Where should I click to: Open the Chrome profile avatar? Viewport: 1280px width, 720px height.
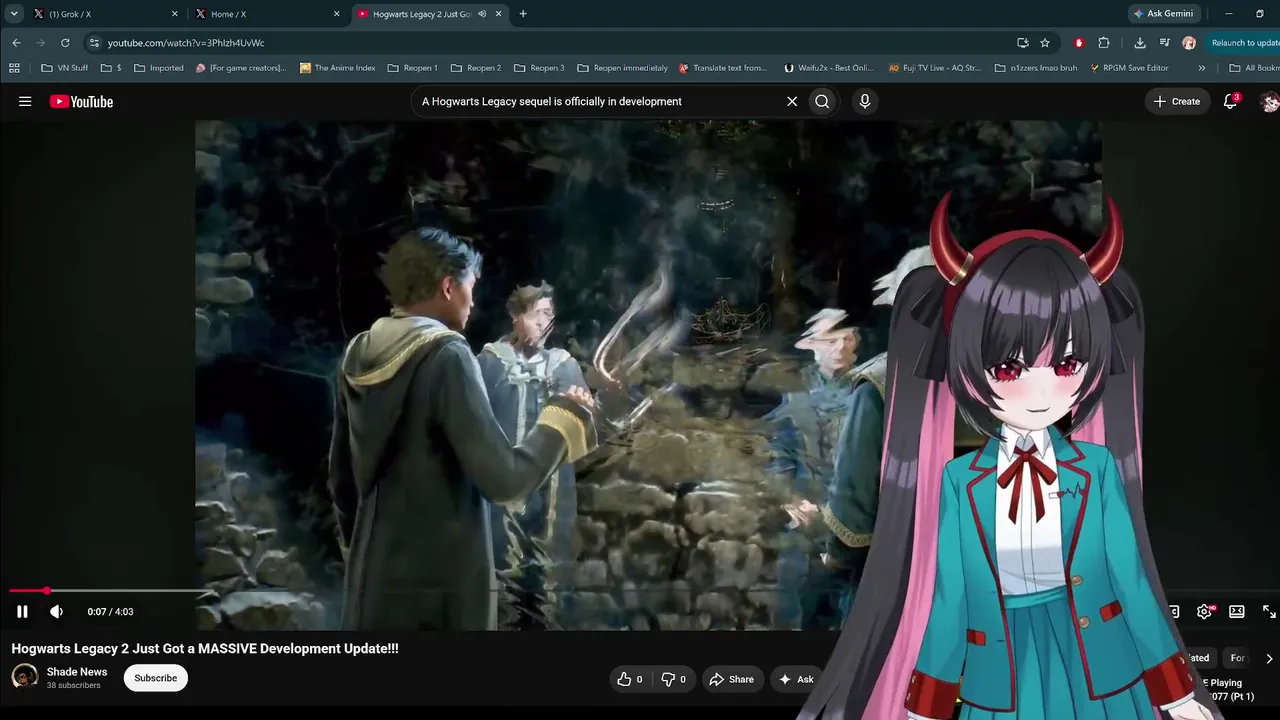(x=1189, y=43)
